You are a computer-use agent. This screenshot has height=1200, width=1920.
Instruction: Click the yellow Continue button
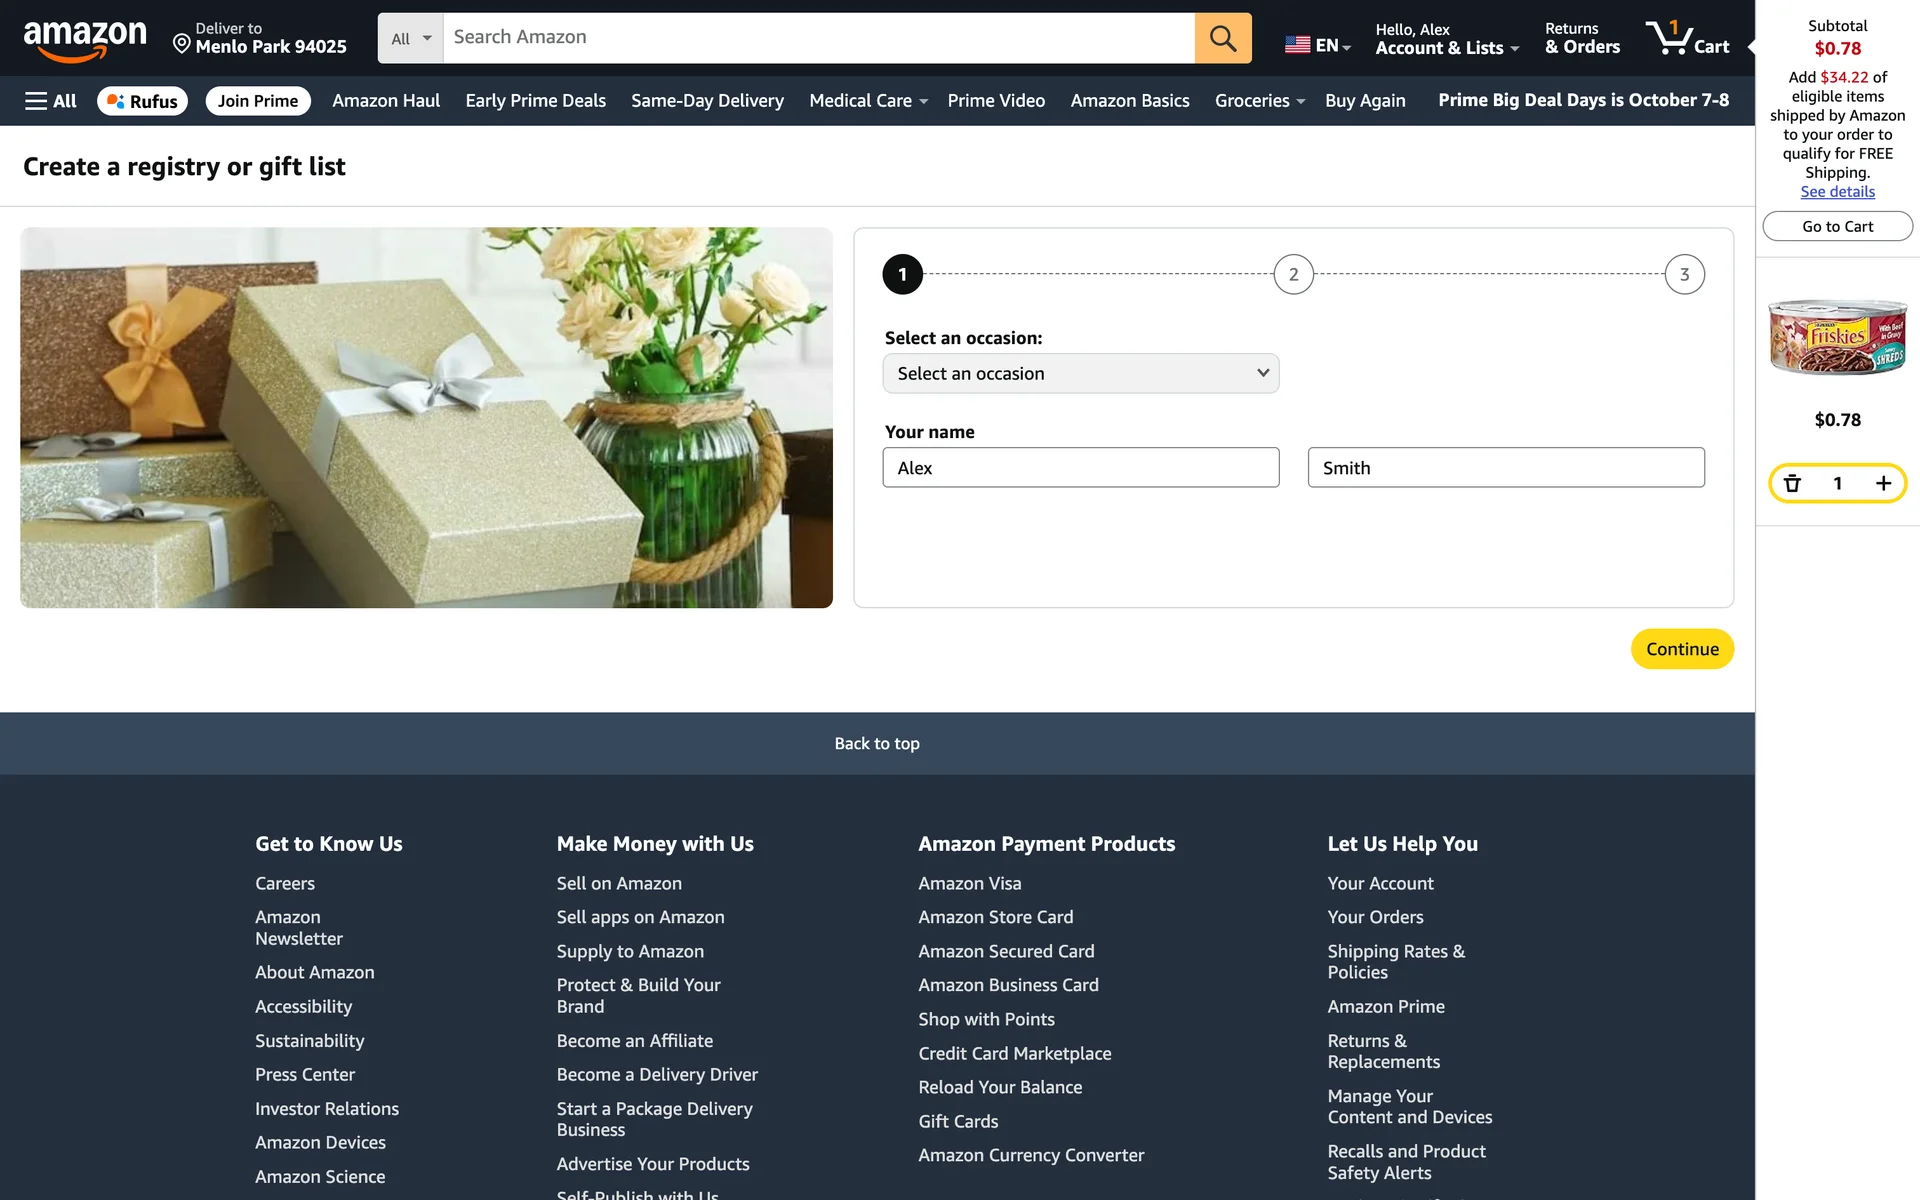point(1682,649)
